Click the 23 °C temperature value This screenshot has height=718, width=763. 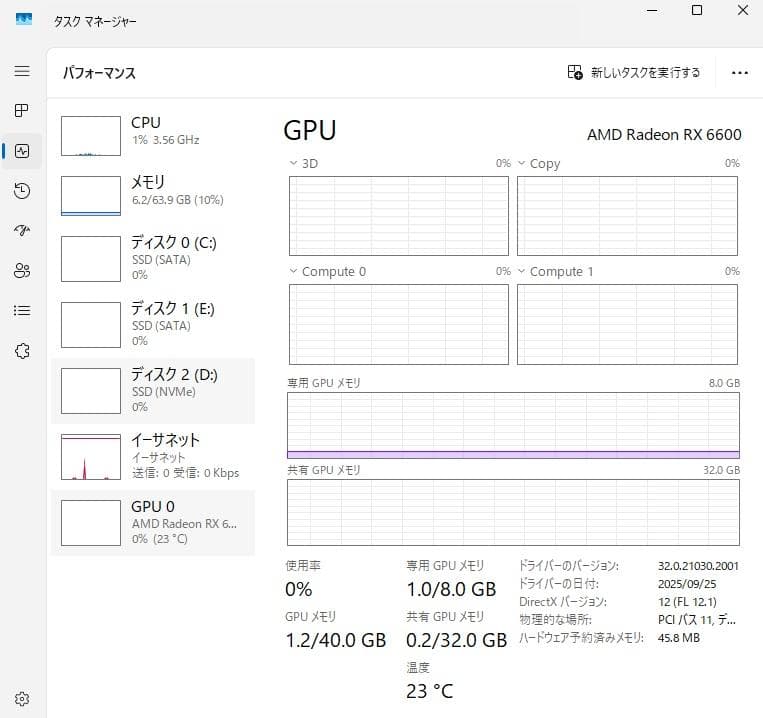pos(430,691)
